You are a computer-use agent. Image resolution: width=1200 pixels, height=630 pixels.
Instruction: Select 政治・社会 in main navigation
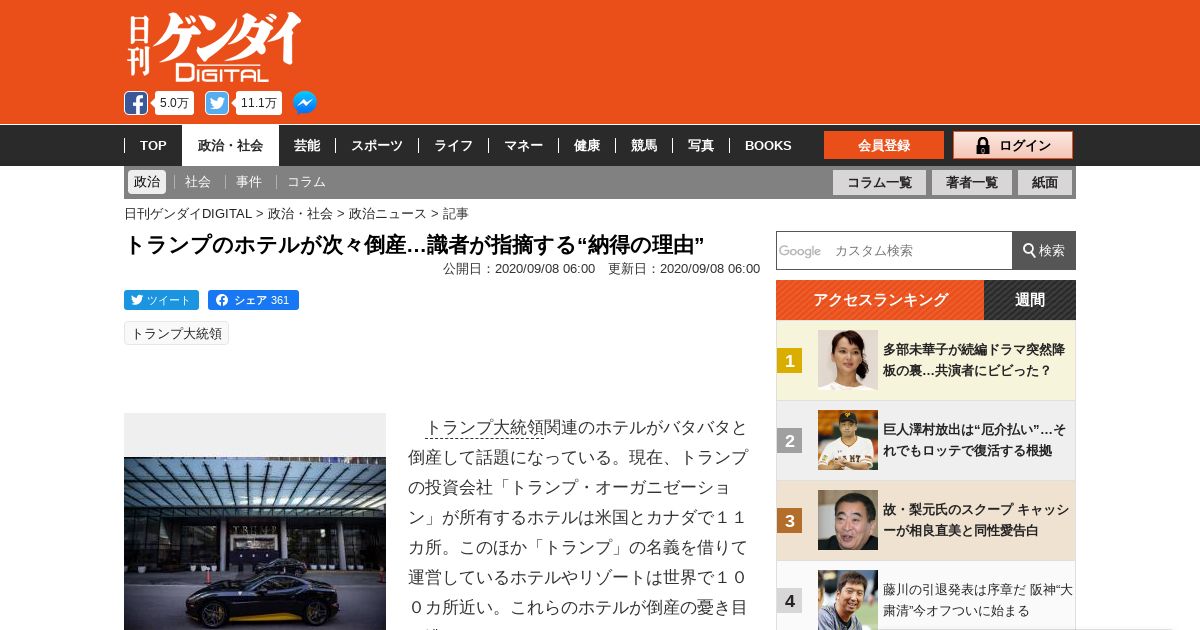pos(230,145)
